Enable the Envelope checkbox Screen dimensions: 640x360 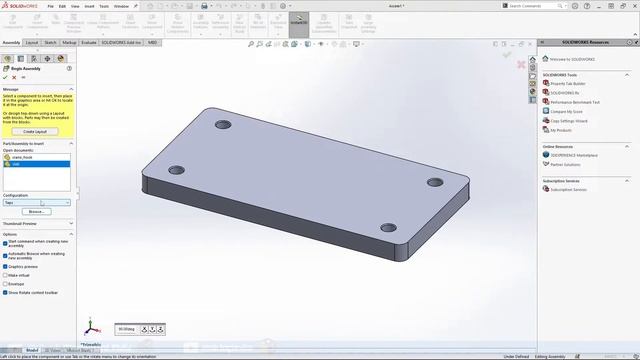tap(5, 284)
